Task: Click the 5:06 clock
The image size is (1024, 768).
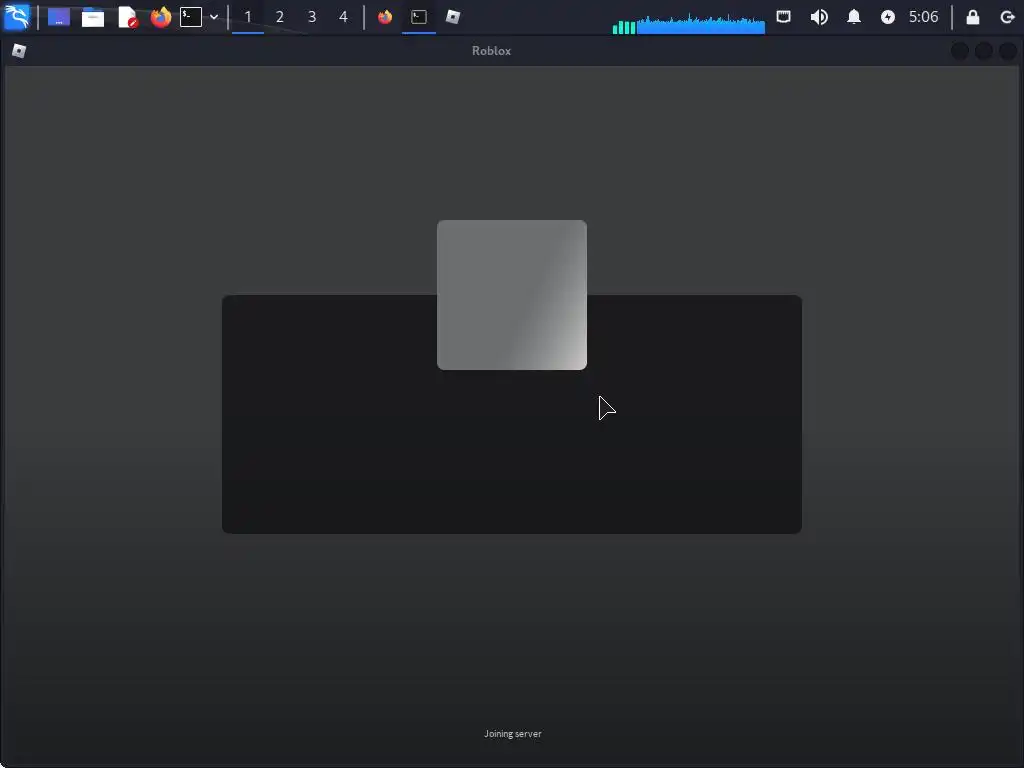Action: pyautogui.click(x=923, y=17)
